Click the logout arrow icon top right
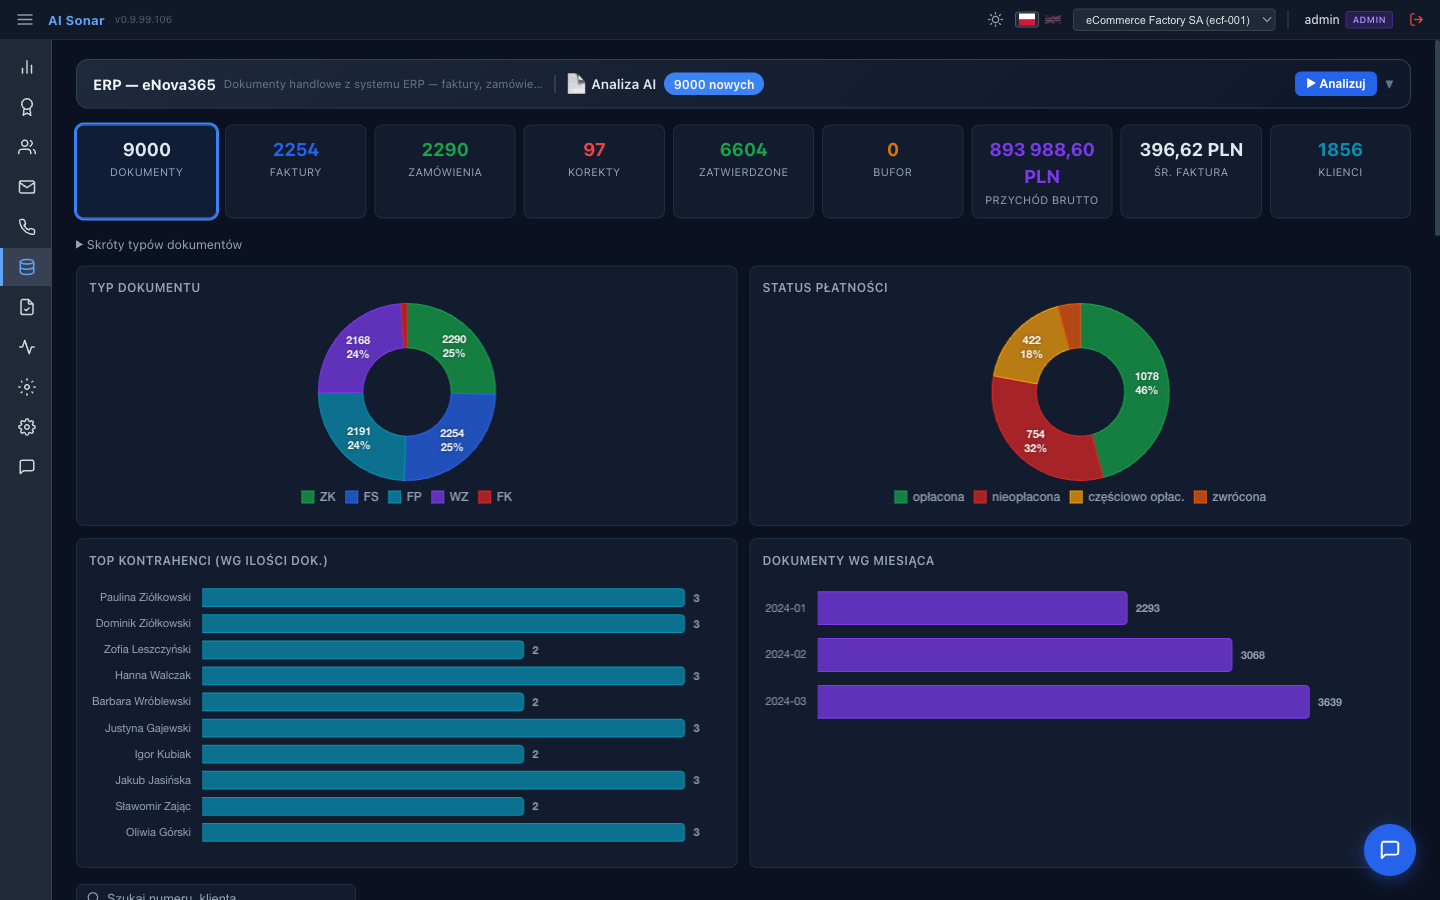Screen dimensions: 1440x900 coord(1416,19)
